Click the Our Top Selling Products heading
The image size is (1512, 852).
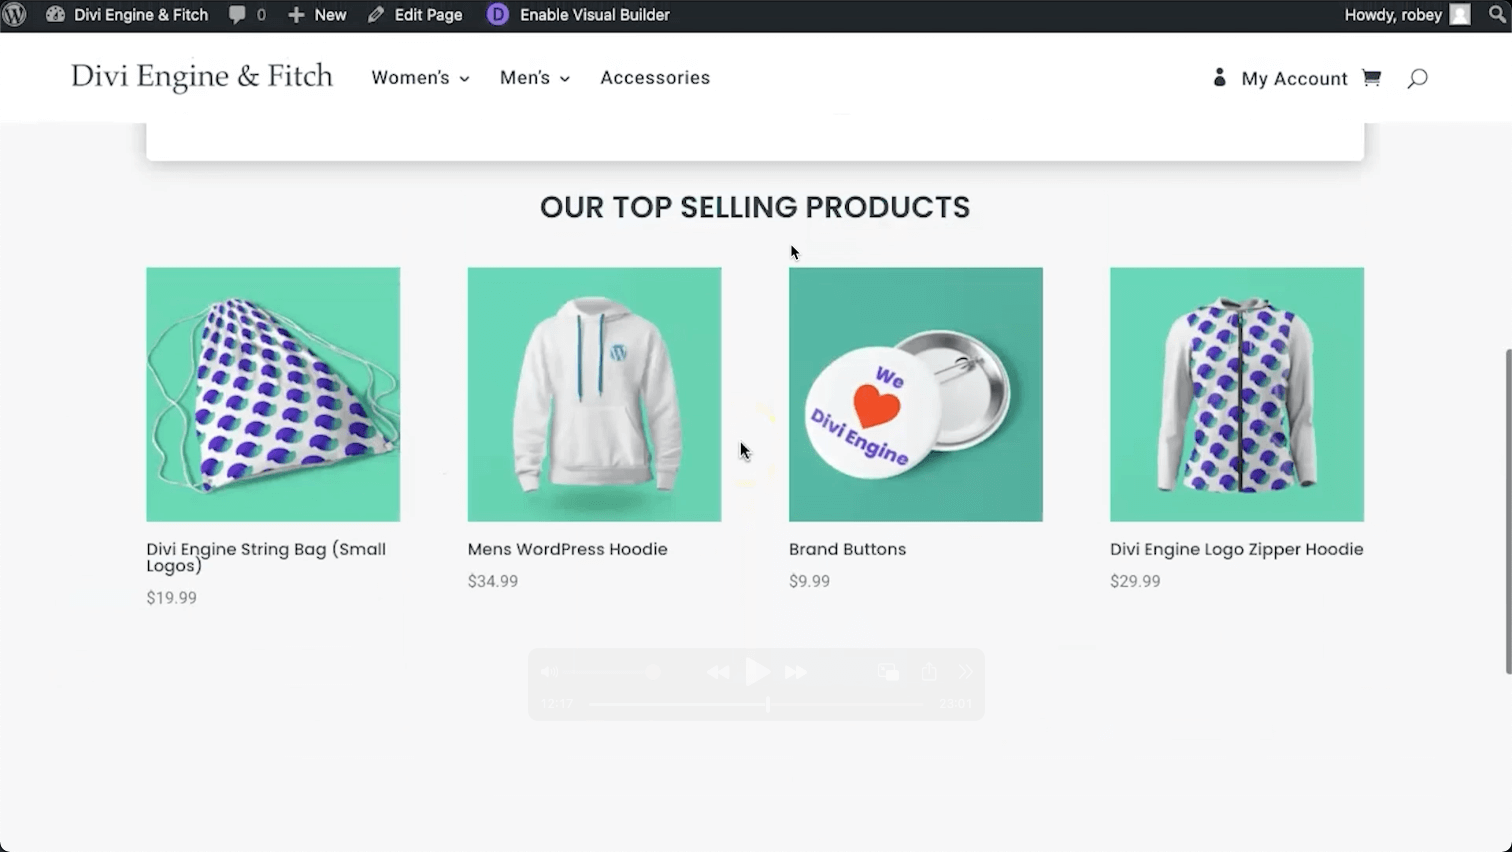tap(755, 207)
